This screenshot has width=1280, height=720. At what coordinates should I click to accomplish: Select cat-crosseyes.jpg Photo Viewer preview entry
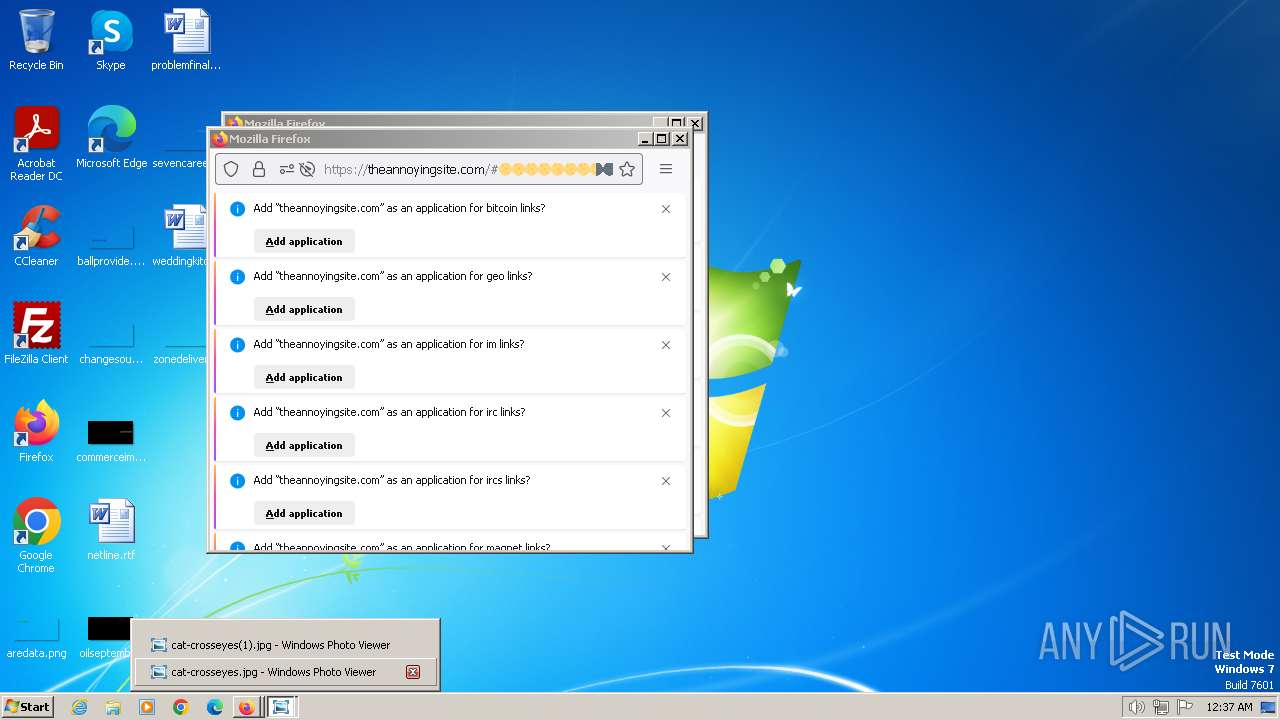point(286,672)
